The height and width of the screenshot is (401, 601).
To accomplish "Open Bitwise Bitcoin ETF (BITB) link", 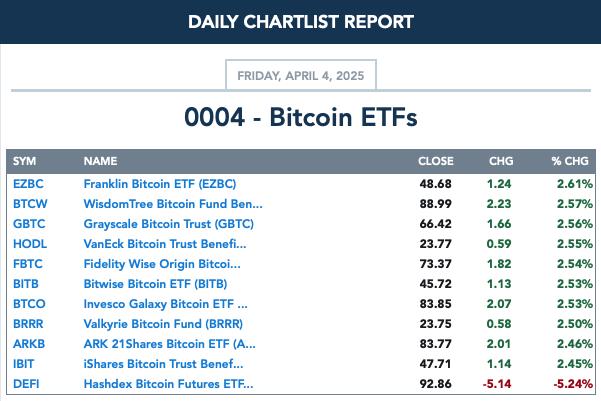I will pyautogui.click(x=155, y=284).
